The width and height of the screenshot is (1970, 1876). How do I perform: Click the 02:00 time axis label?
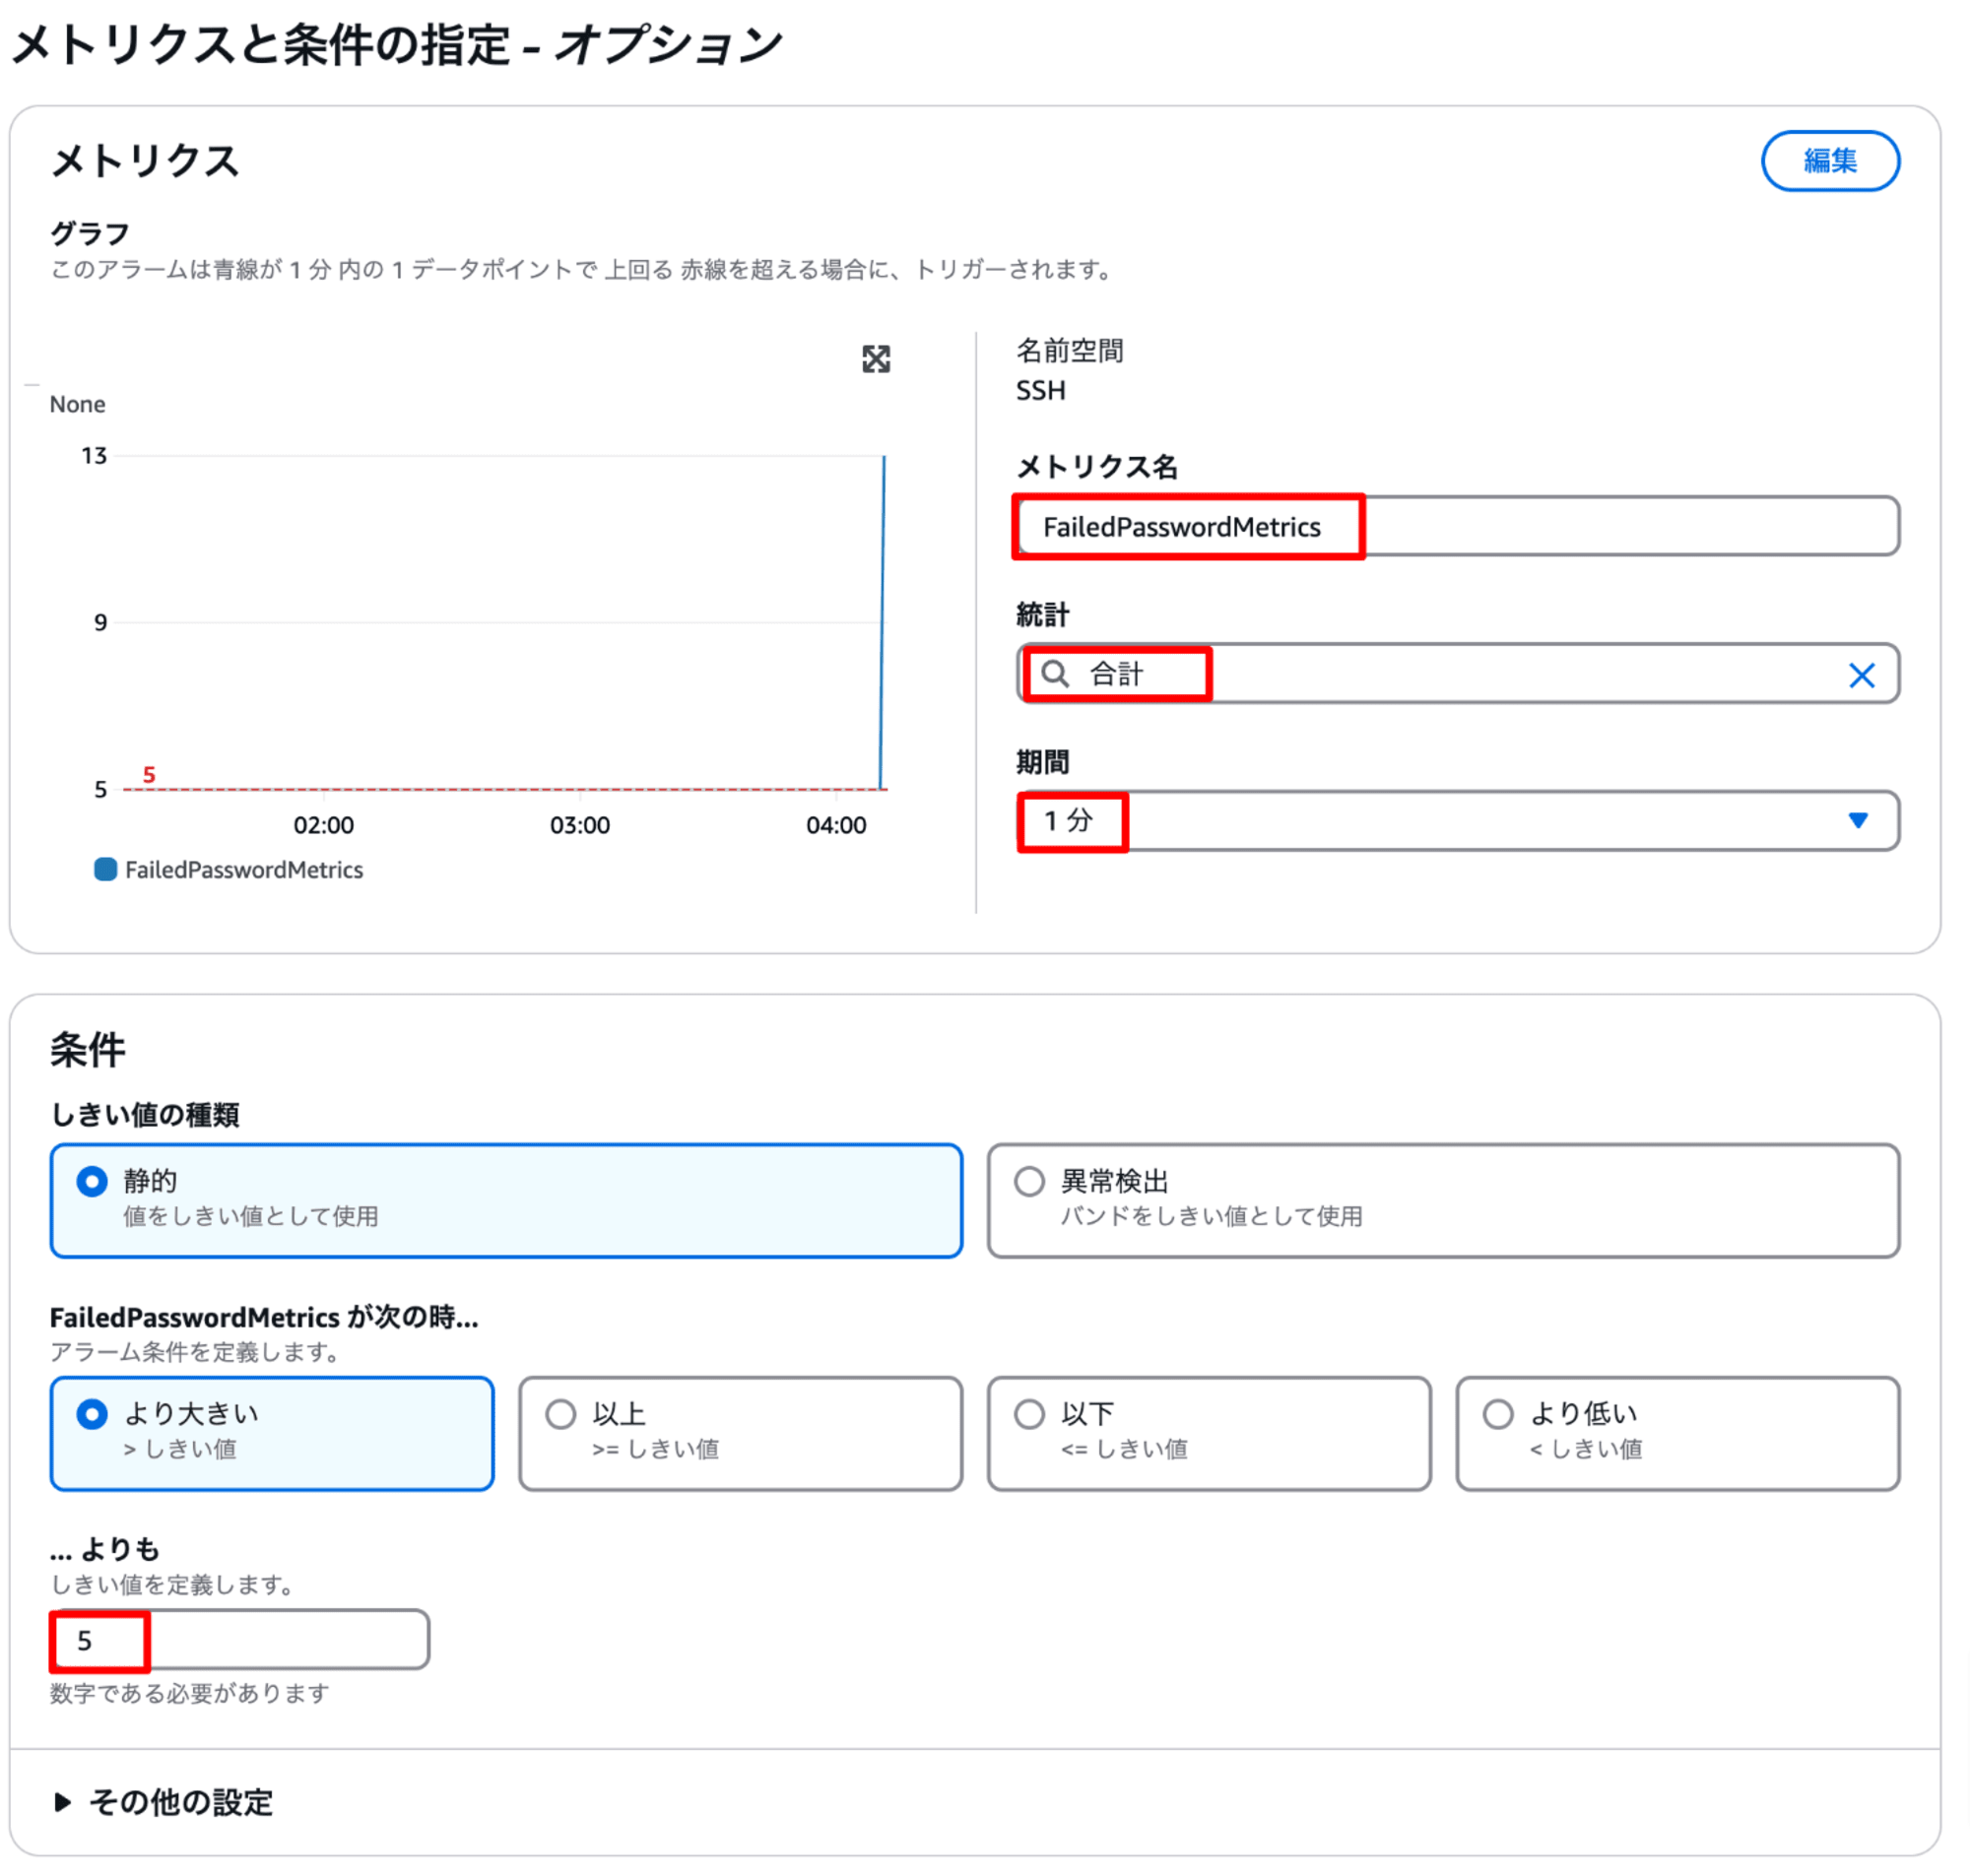(323, 825)
